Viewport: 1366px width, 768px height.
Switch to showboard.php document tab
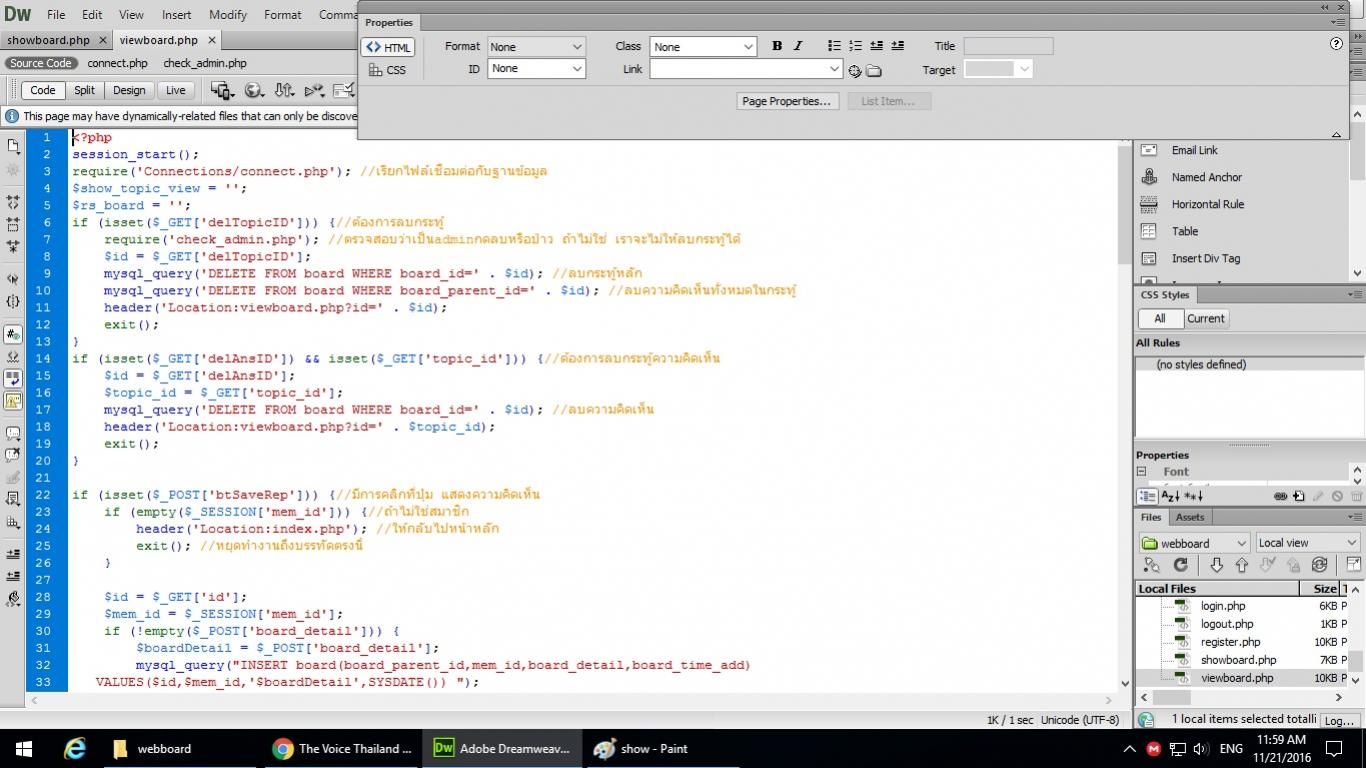[x=48, y=41]
